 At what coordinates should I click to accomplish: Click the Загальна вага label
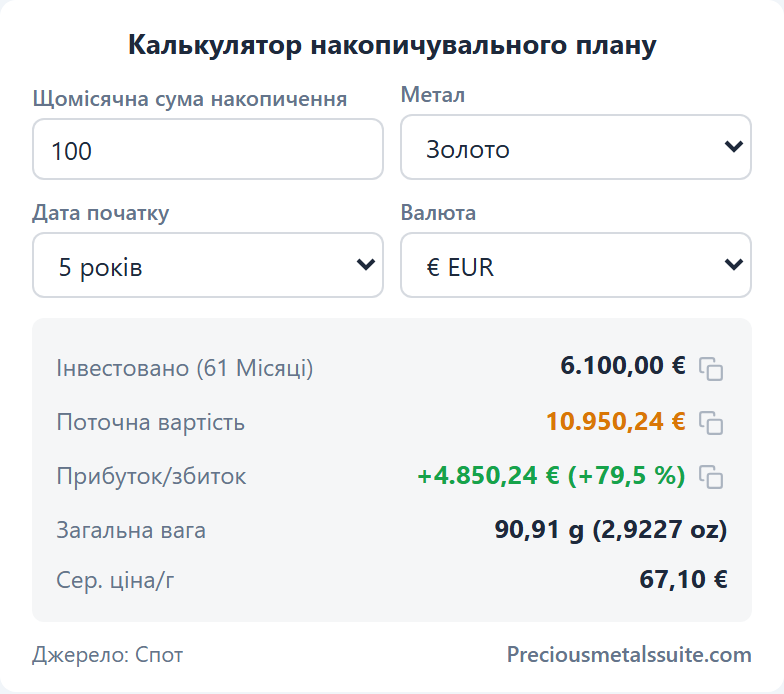click(x=131, y=530)
